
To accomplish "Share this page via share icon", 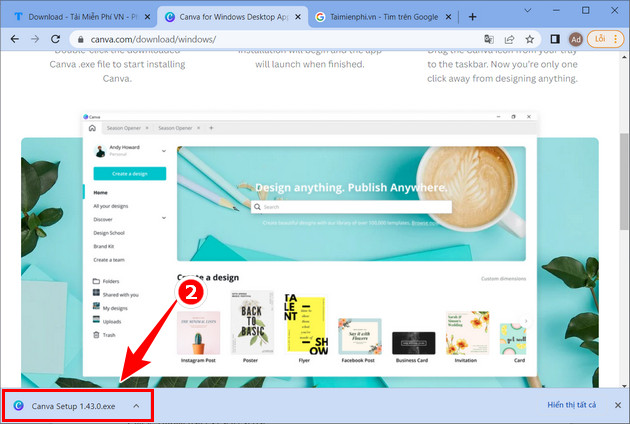I will click(x=509, y=39).
